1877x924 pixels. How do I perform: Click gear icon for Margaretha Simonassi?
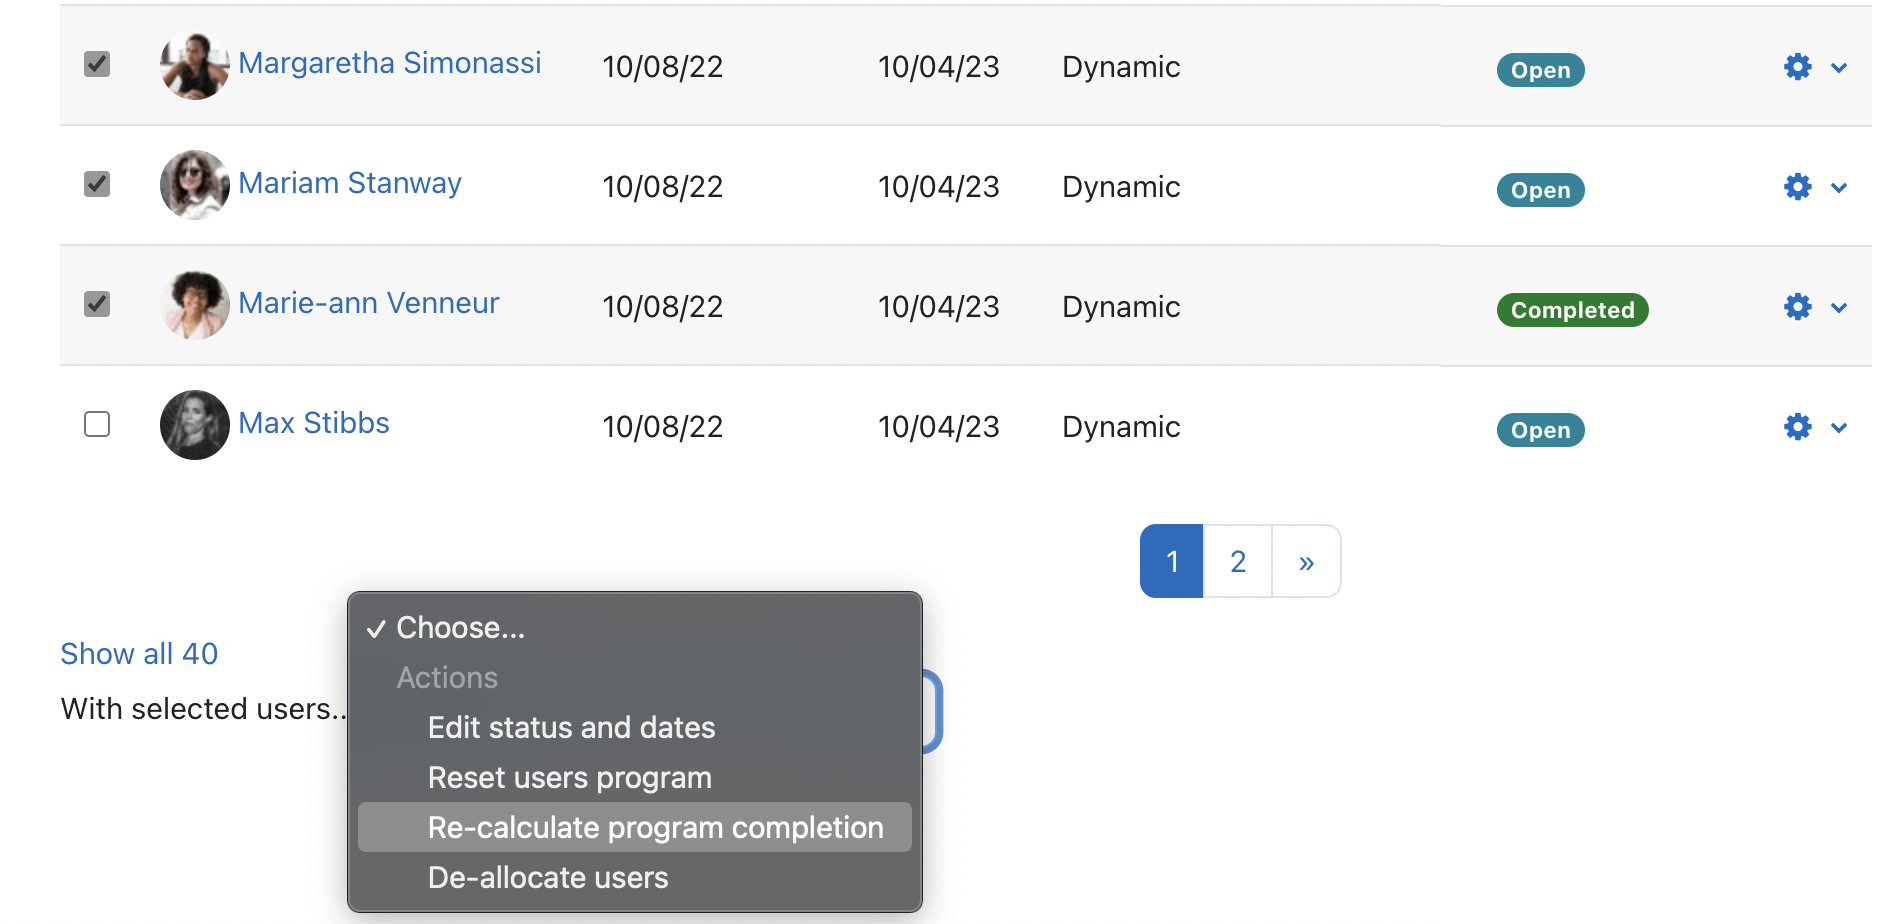1797,67
